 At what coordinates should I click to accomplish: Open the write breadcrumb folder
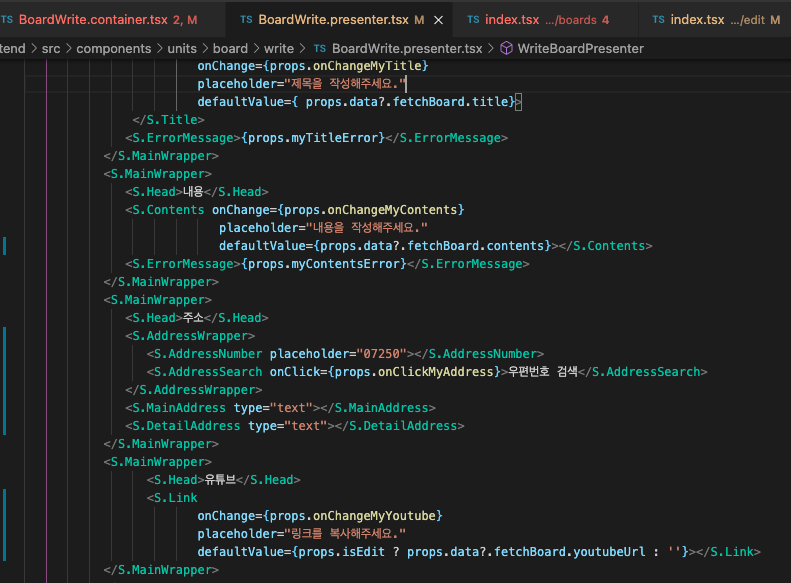click(x=279, y=48)
